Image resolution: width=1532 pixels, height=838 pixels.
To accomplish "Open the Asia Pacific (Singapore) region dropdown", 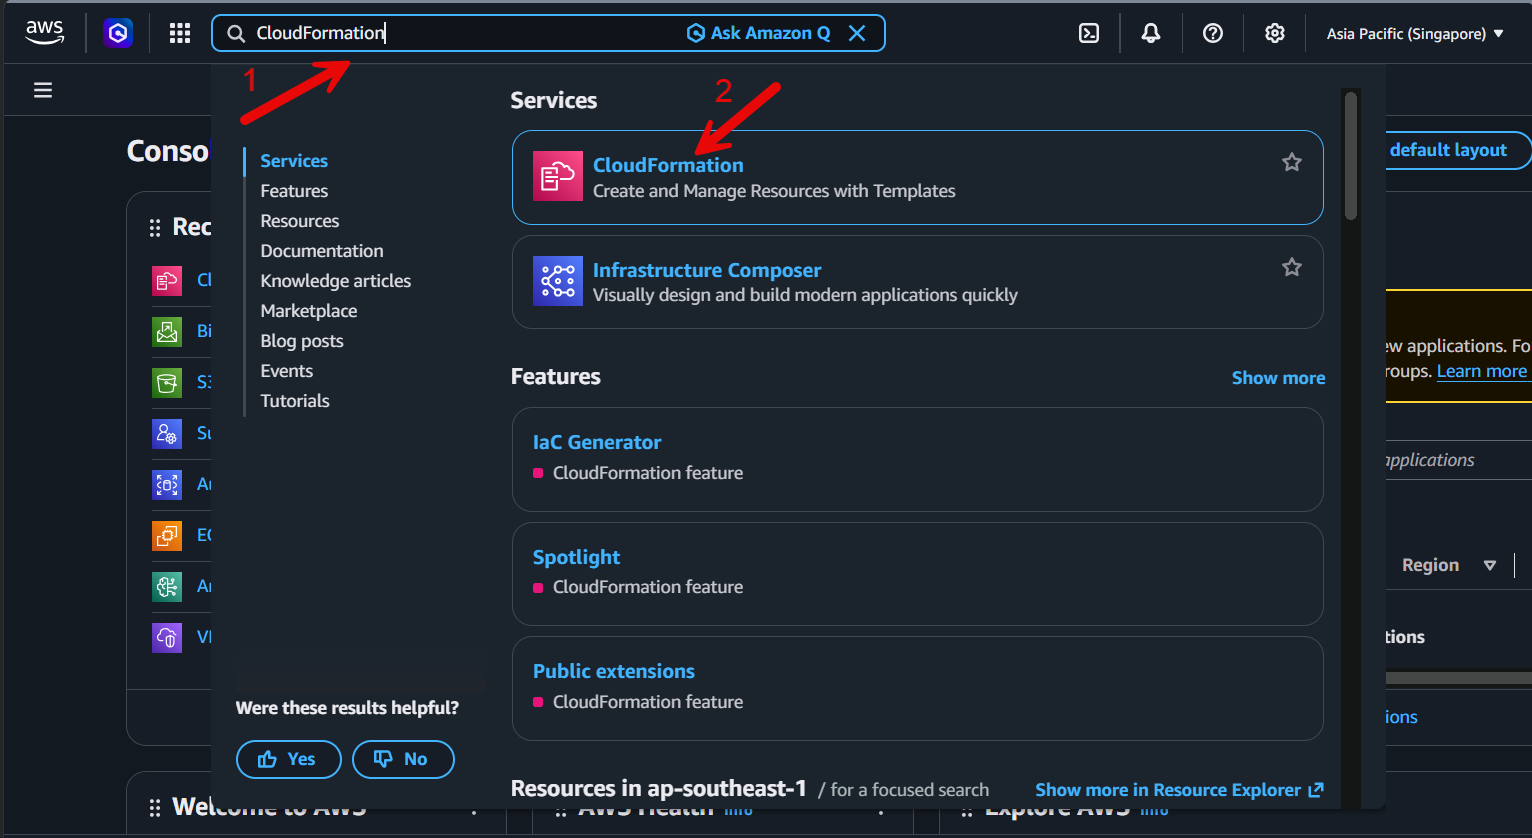I will [1415, 34].
